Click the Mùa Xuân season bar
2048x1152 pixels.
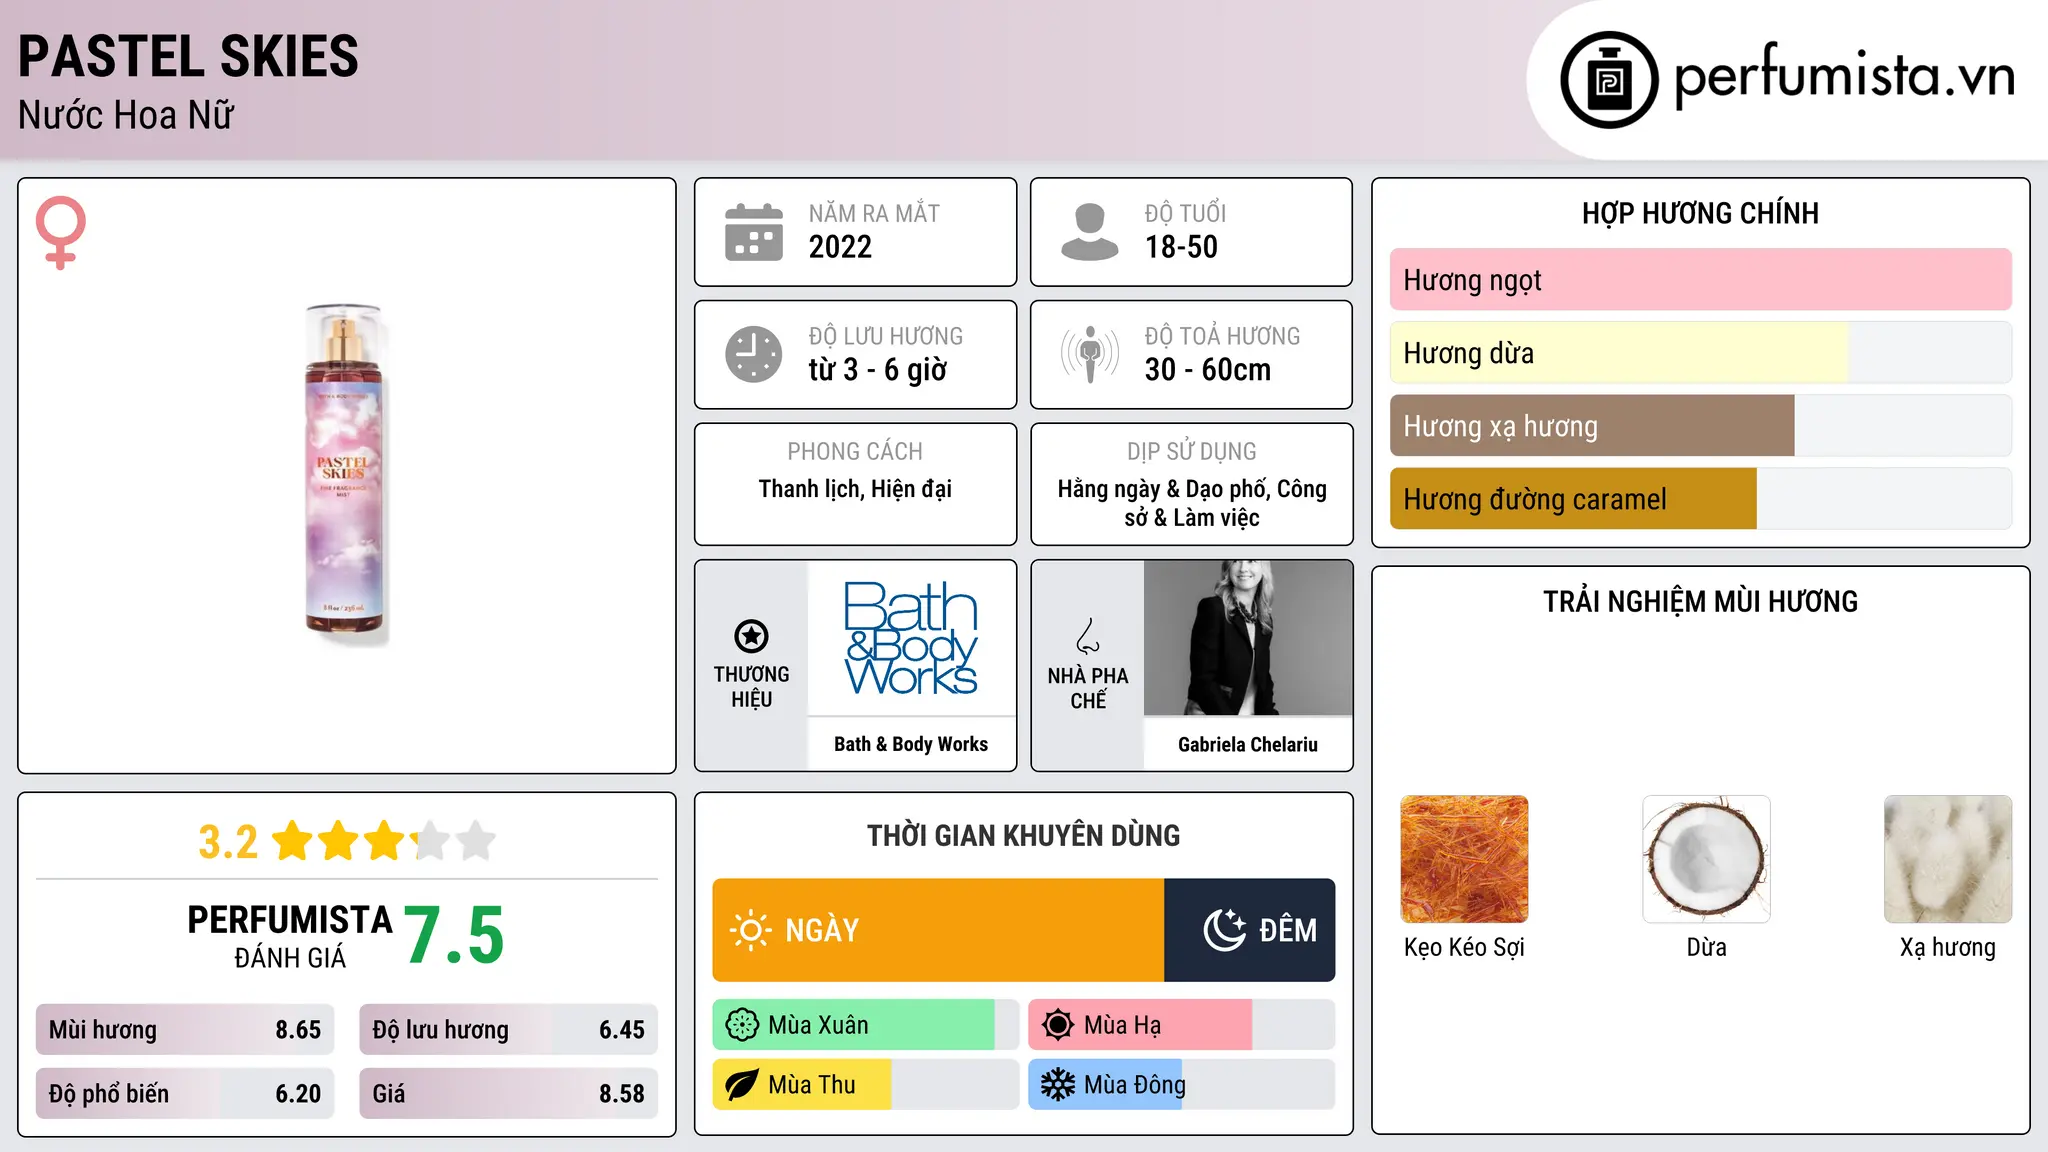[866, 1025]
